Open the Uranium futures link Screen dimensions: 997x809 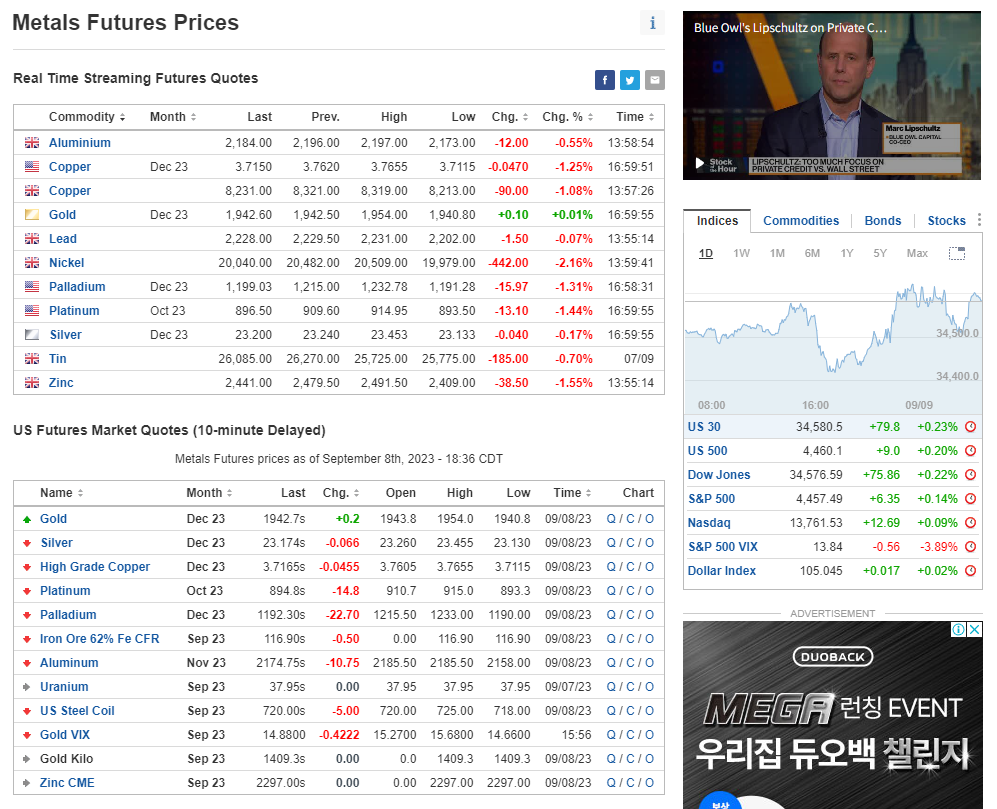[64, 687]
